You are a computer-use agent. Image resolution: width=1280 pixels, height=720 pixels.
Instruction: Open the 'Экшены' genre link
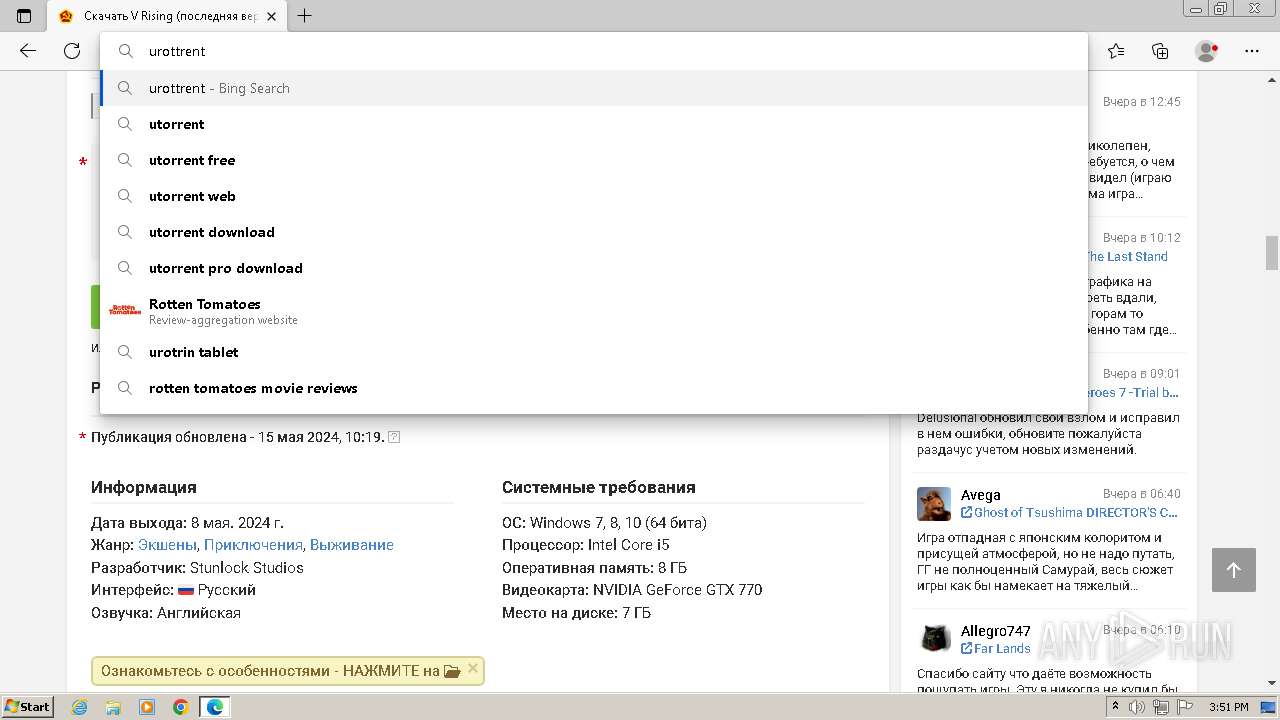point(168,545)
